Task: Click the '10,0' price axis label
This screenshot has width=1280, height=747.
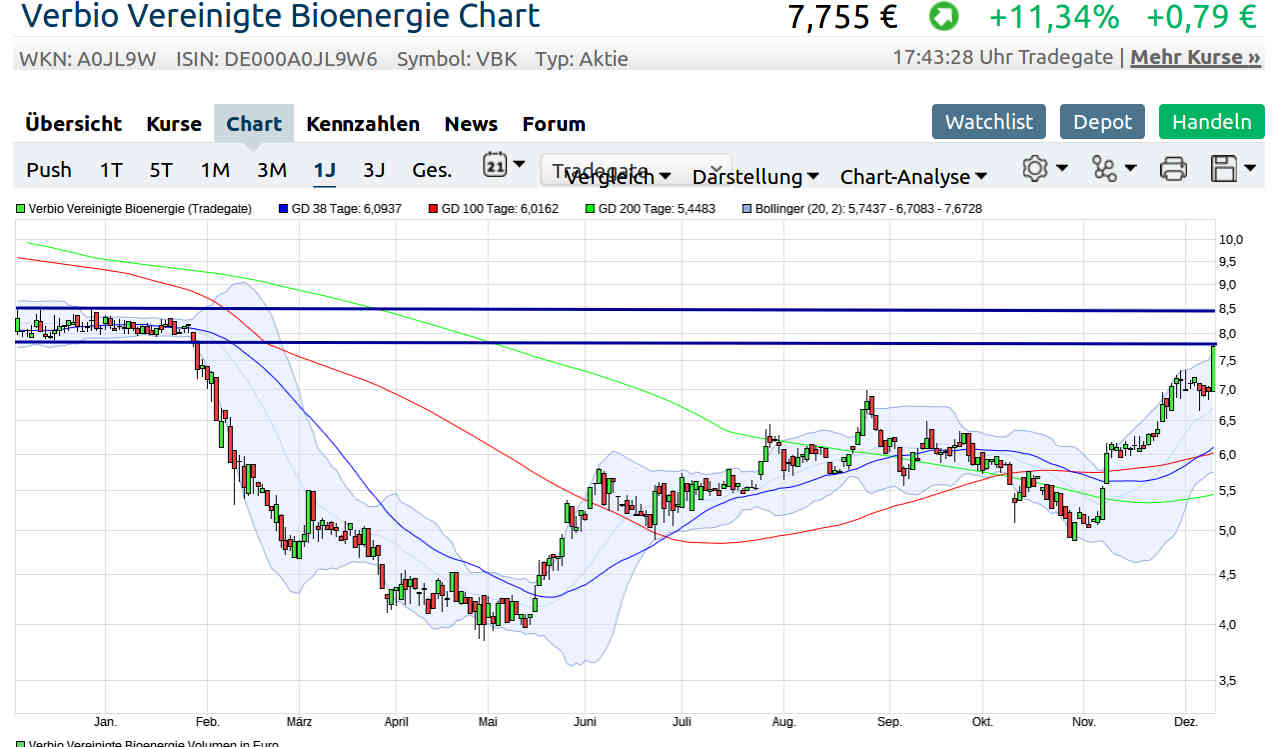Action: point(1231,240)
